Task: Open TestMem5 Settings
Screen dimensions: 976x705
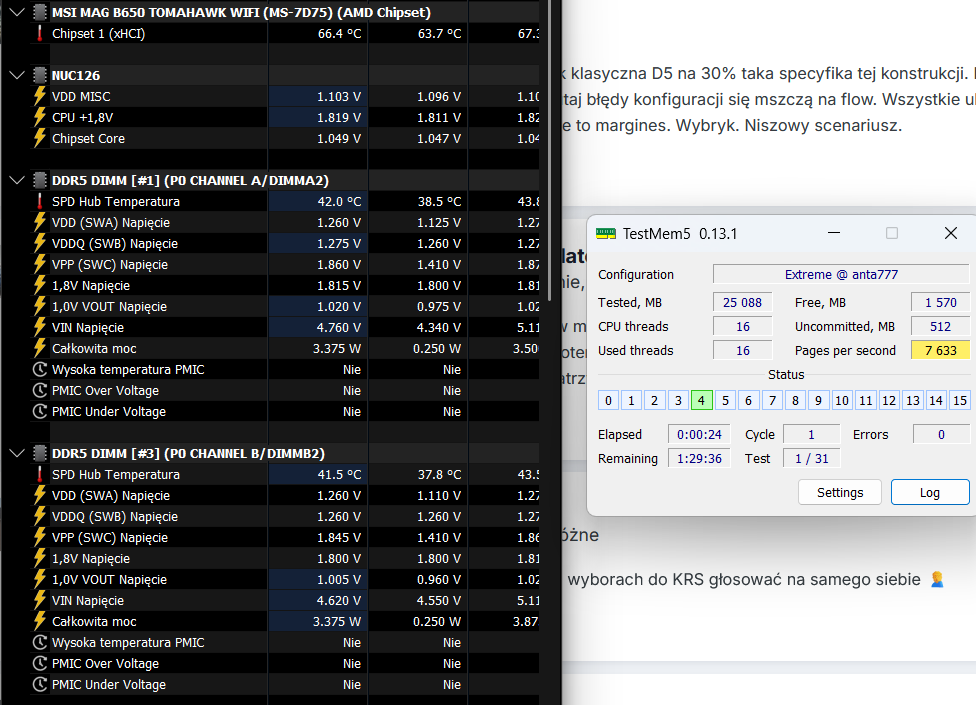Action: pyautogui.click(x=840, y=492)
